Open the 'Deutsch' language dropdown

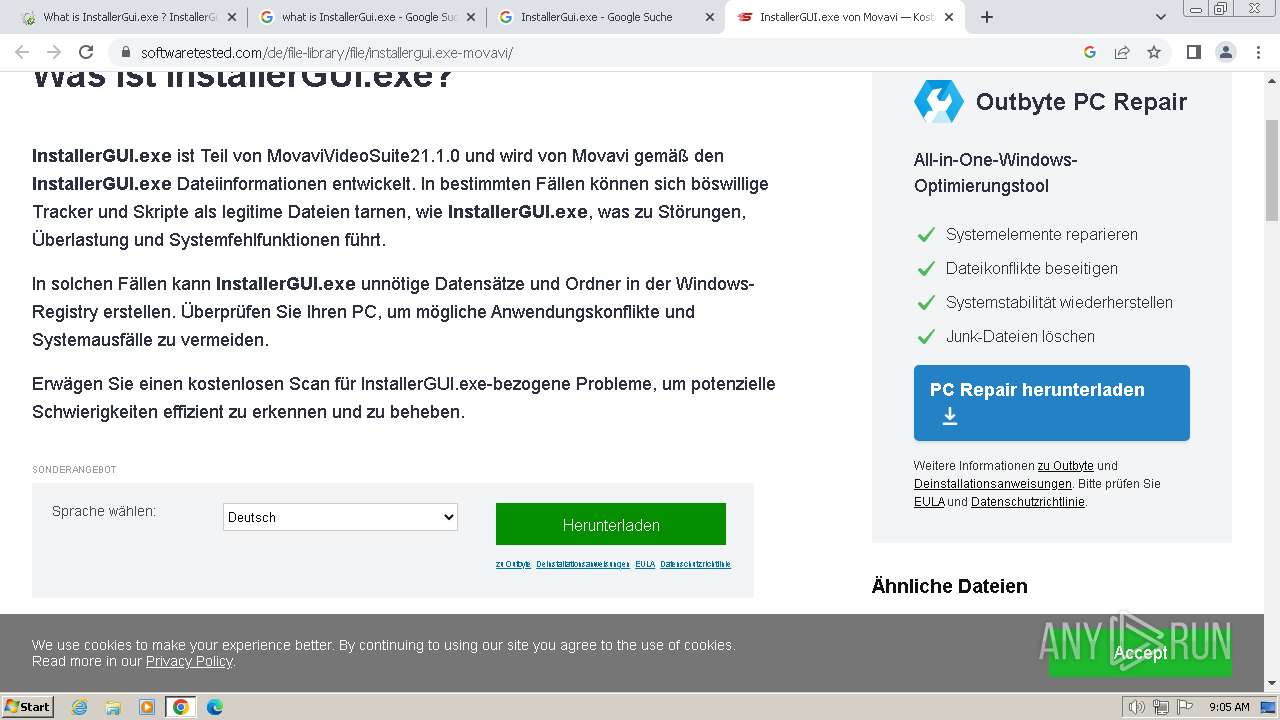340,517
